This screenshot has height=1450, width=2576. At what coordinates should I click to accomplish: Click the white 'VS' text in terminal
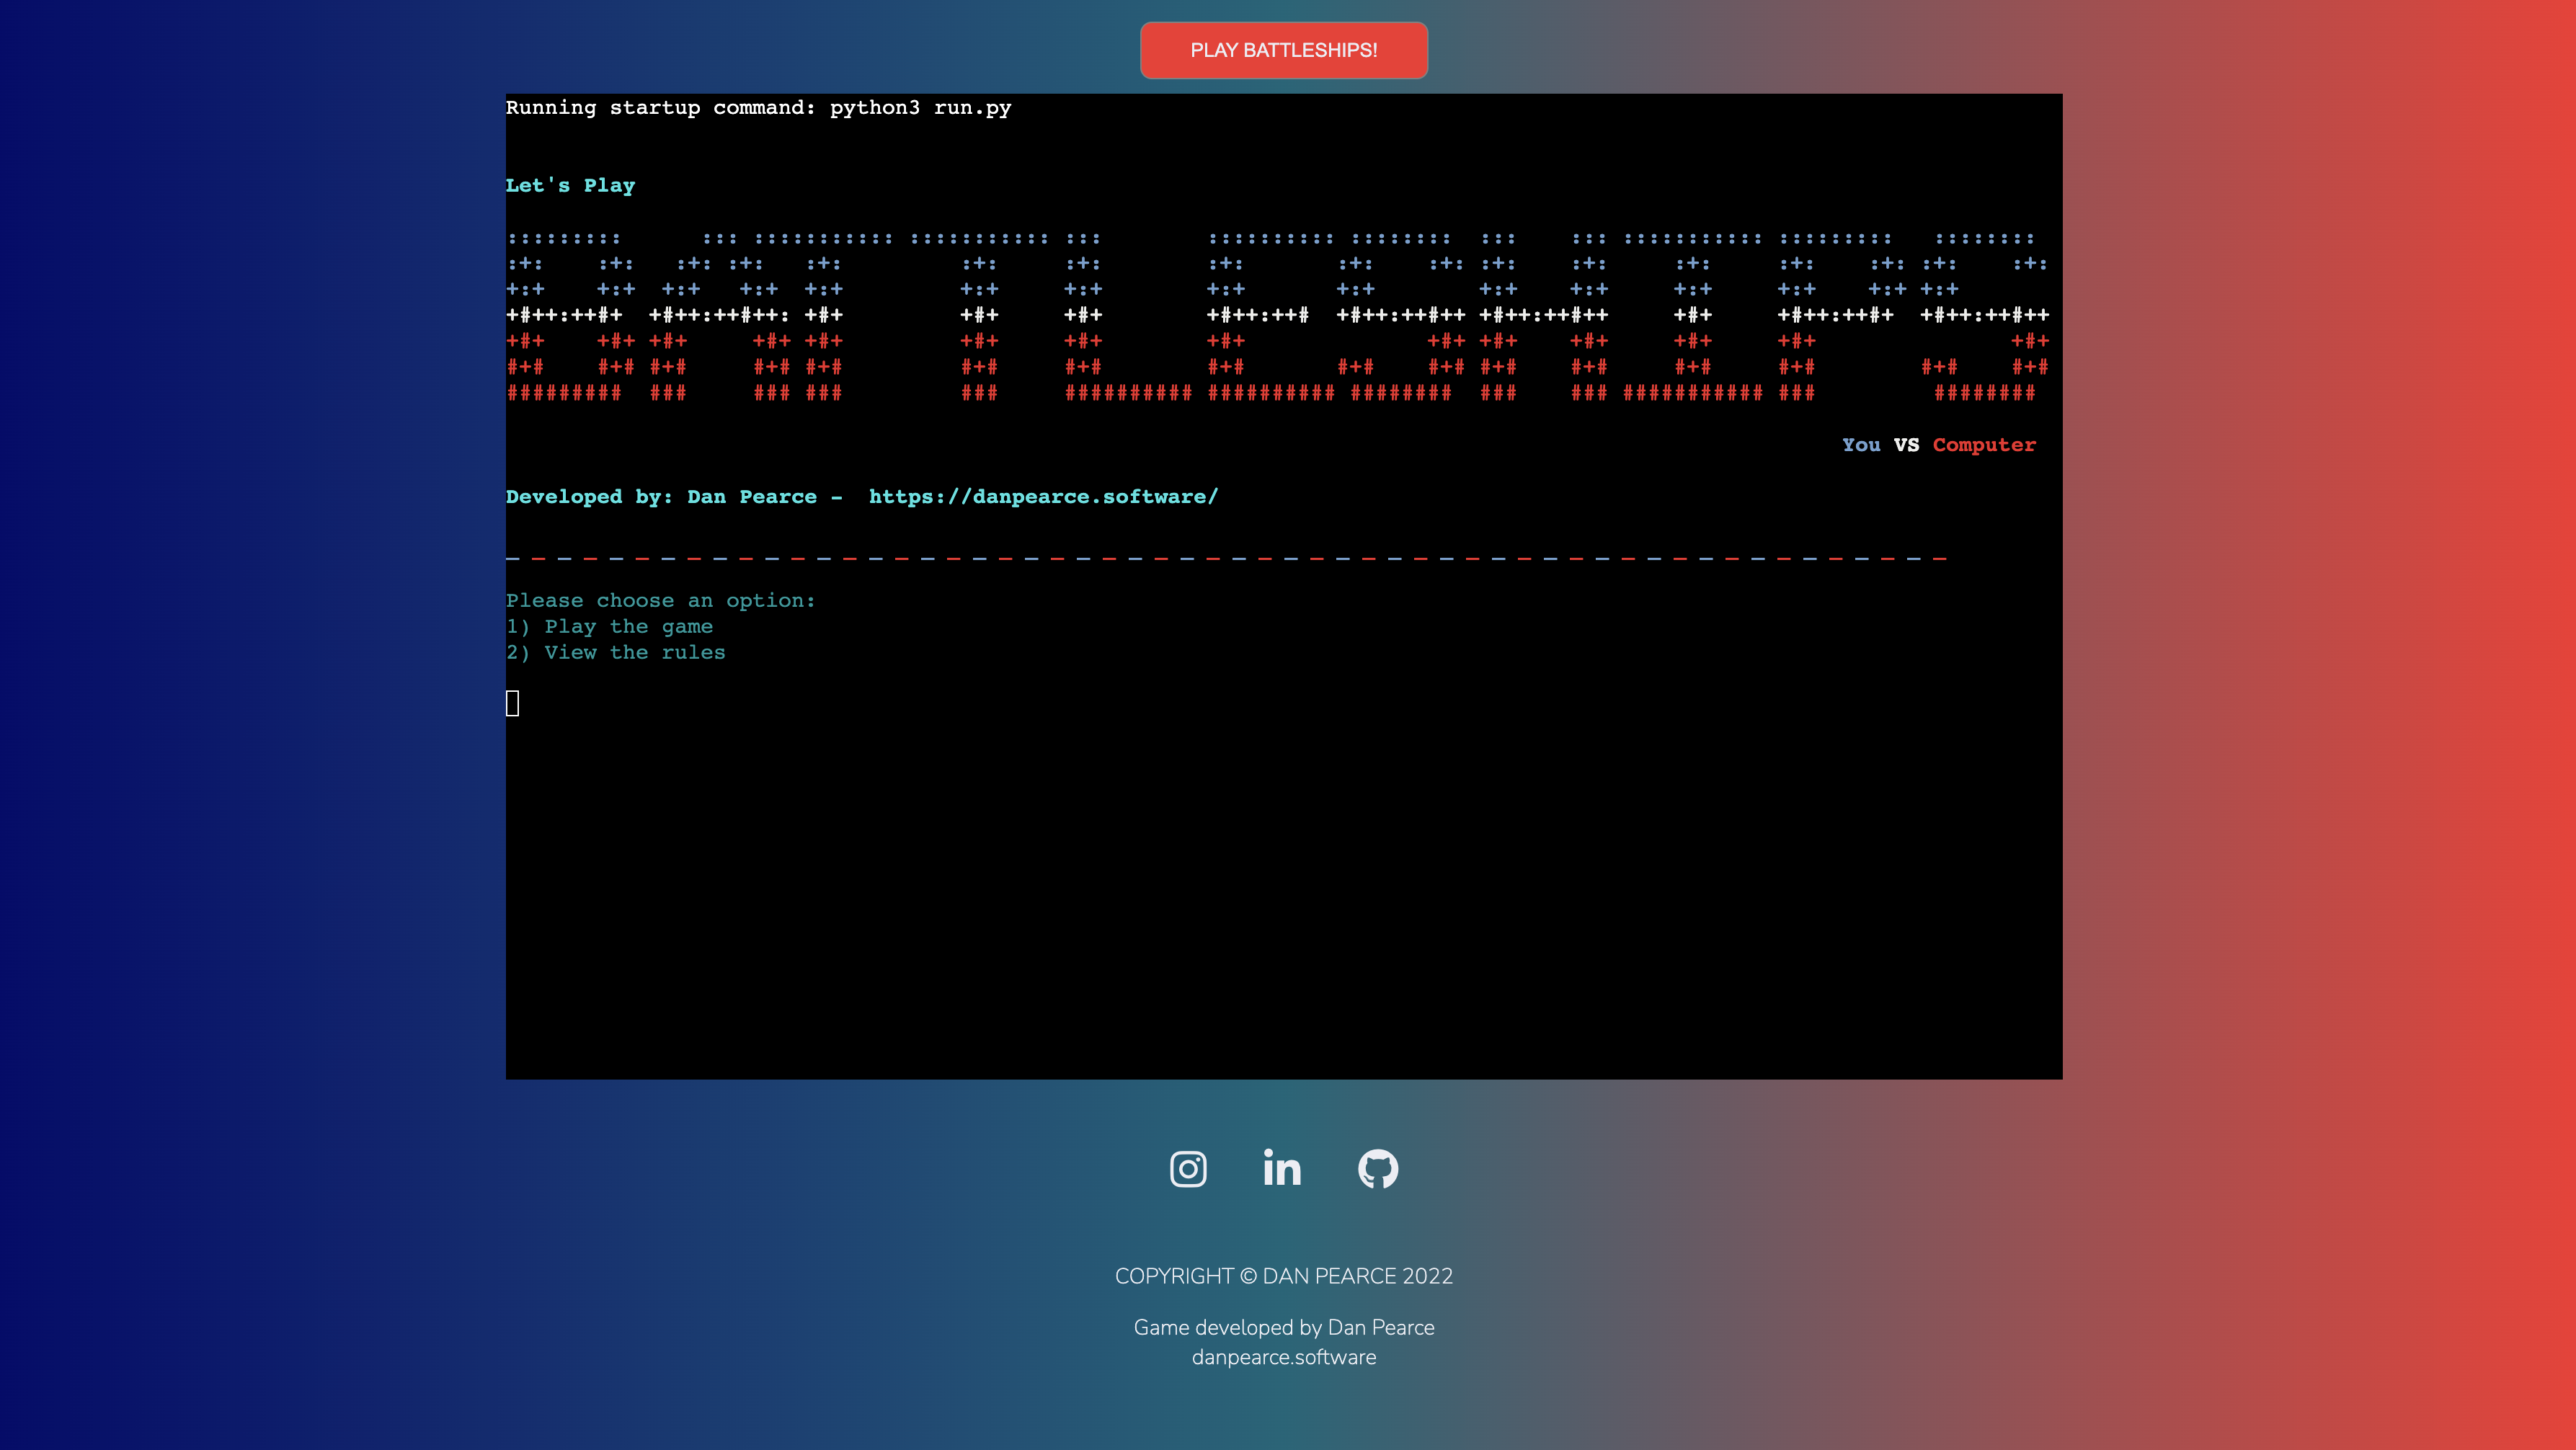(1906, 445)
